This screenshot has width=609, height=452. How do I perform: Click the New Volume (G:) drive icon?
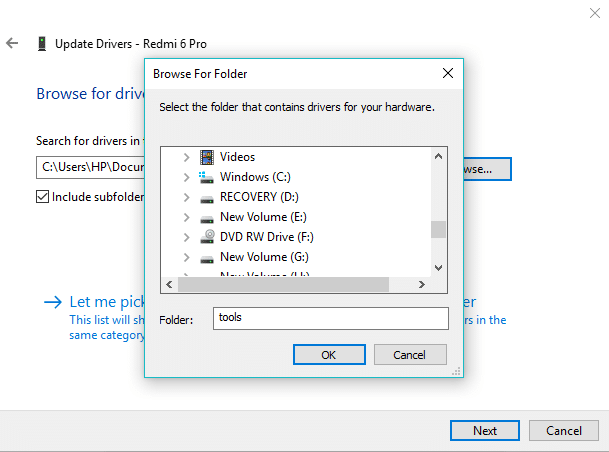(x=207, y=257)
